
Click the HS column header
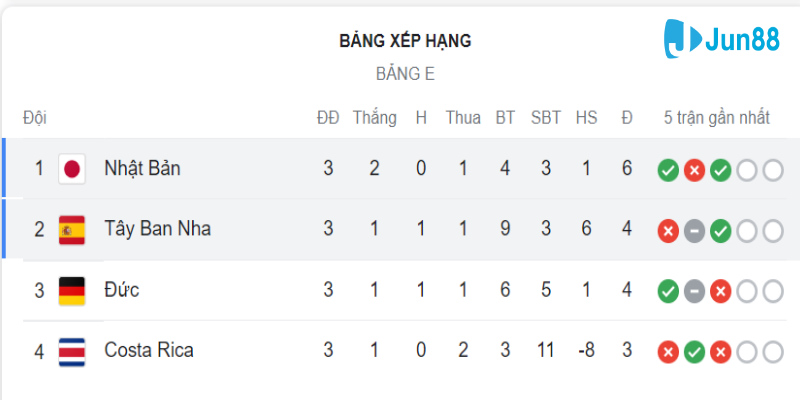pos(586,118)
